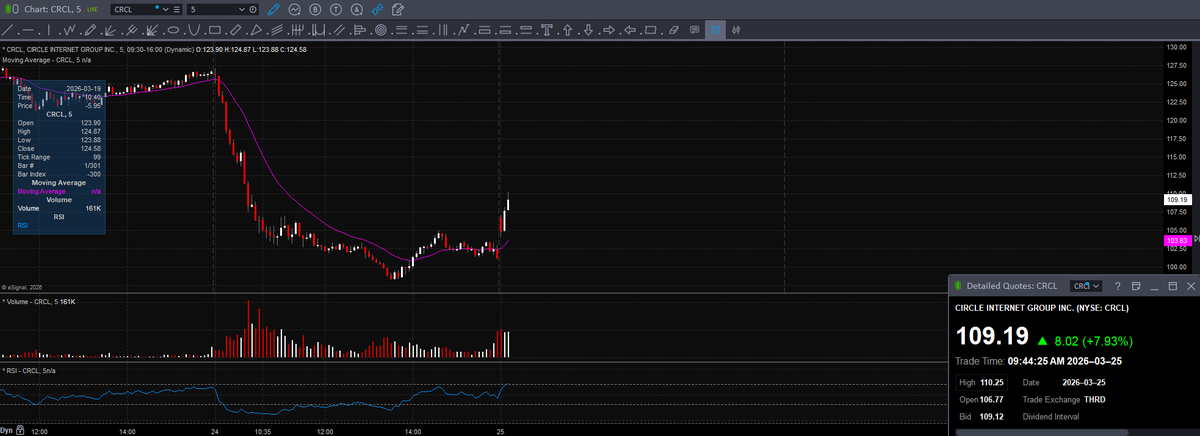
Task: Click the Moving Average - CRCL study title
Action: click(47, 60)
